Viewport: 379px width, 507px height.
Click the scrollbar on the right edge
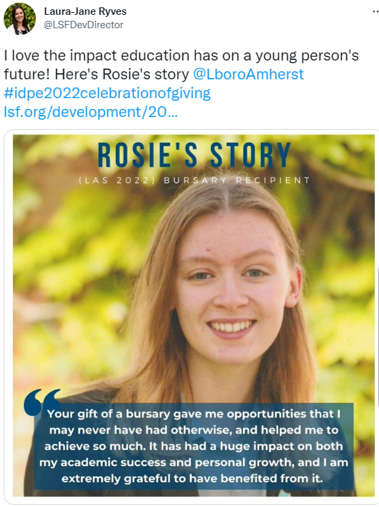(378, 337)
